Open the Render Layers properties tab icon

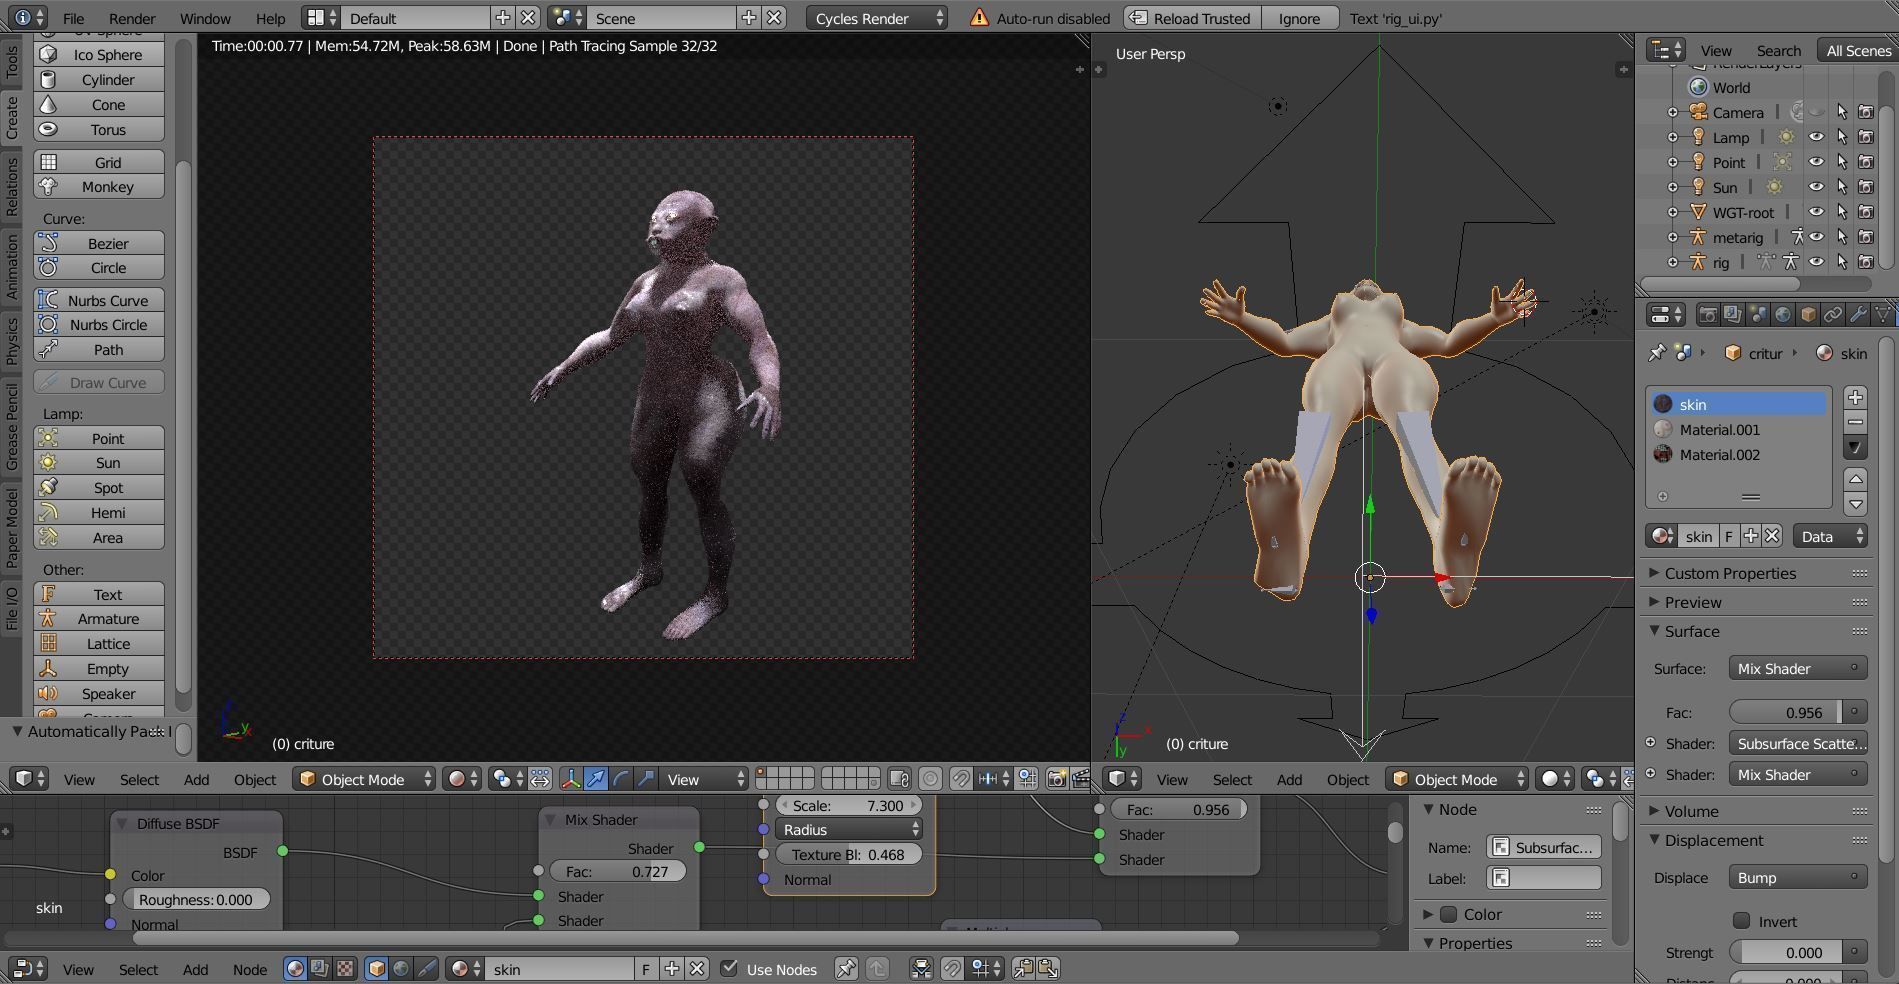(x=1733, y=315)
